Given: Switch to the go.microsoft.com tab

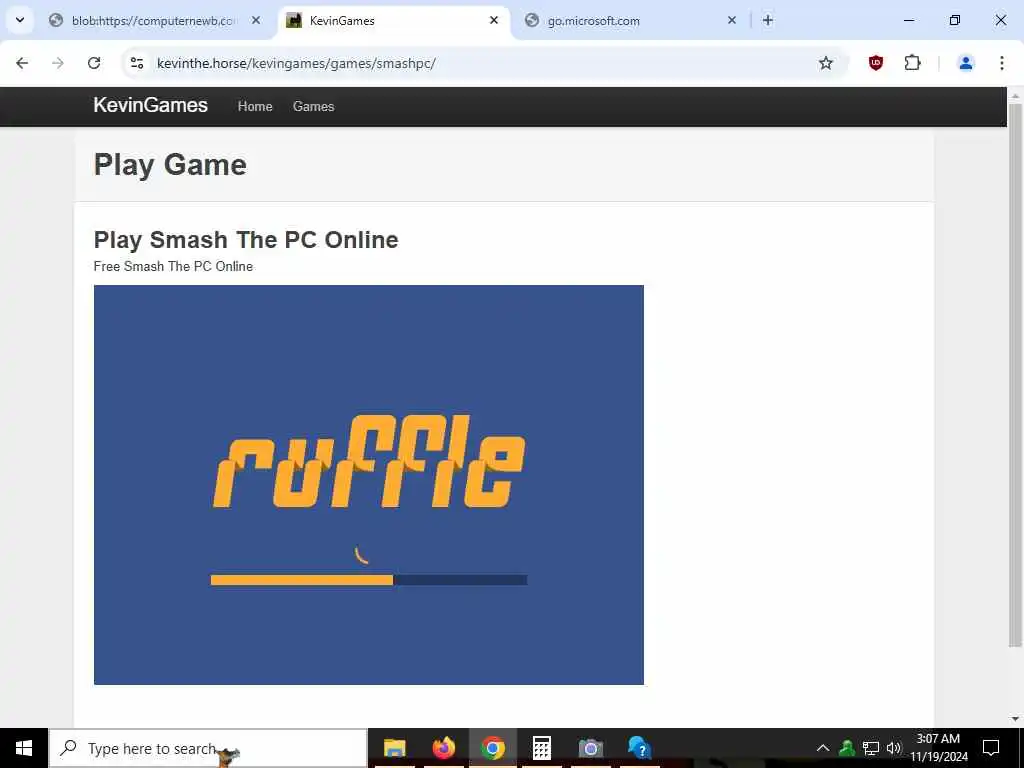Looking at the screenshot, I should point(632,21).
